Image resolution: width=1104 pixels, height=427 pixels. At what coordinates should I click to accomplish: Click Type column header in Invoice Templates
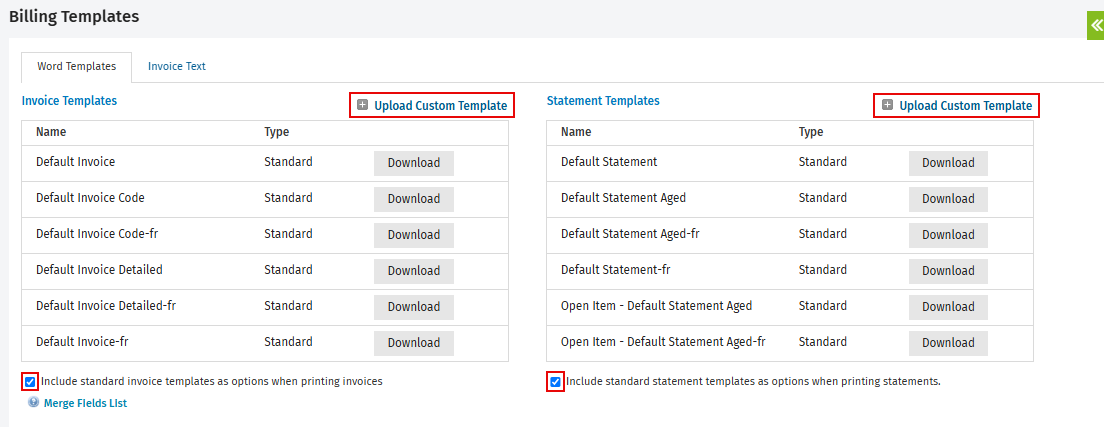(x=277, y=132)
